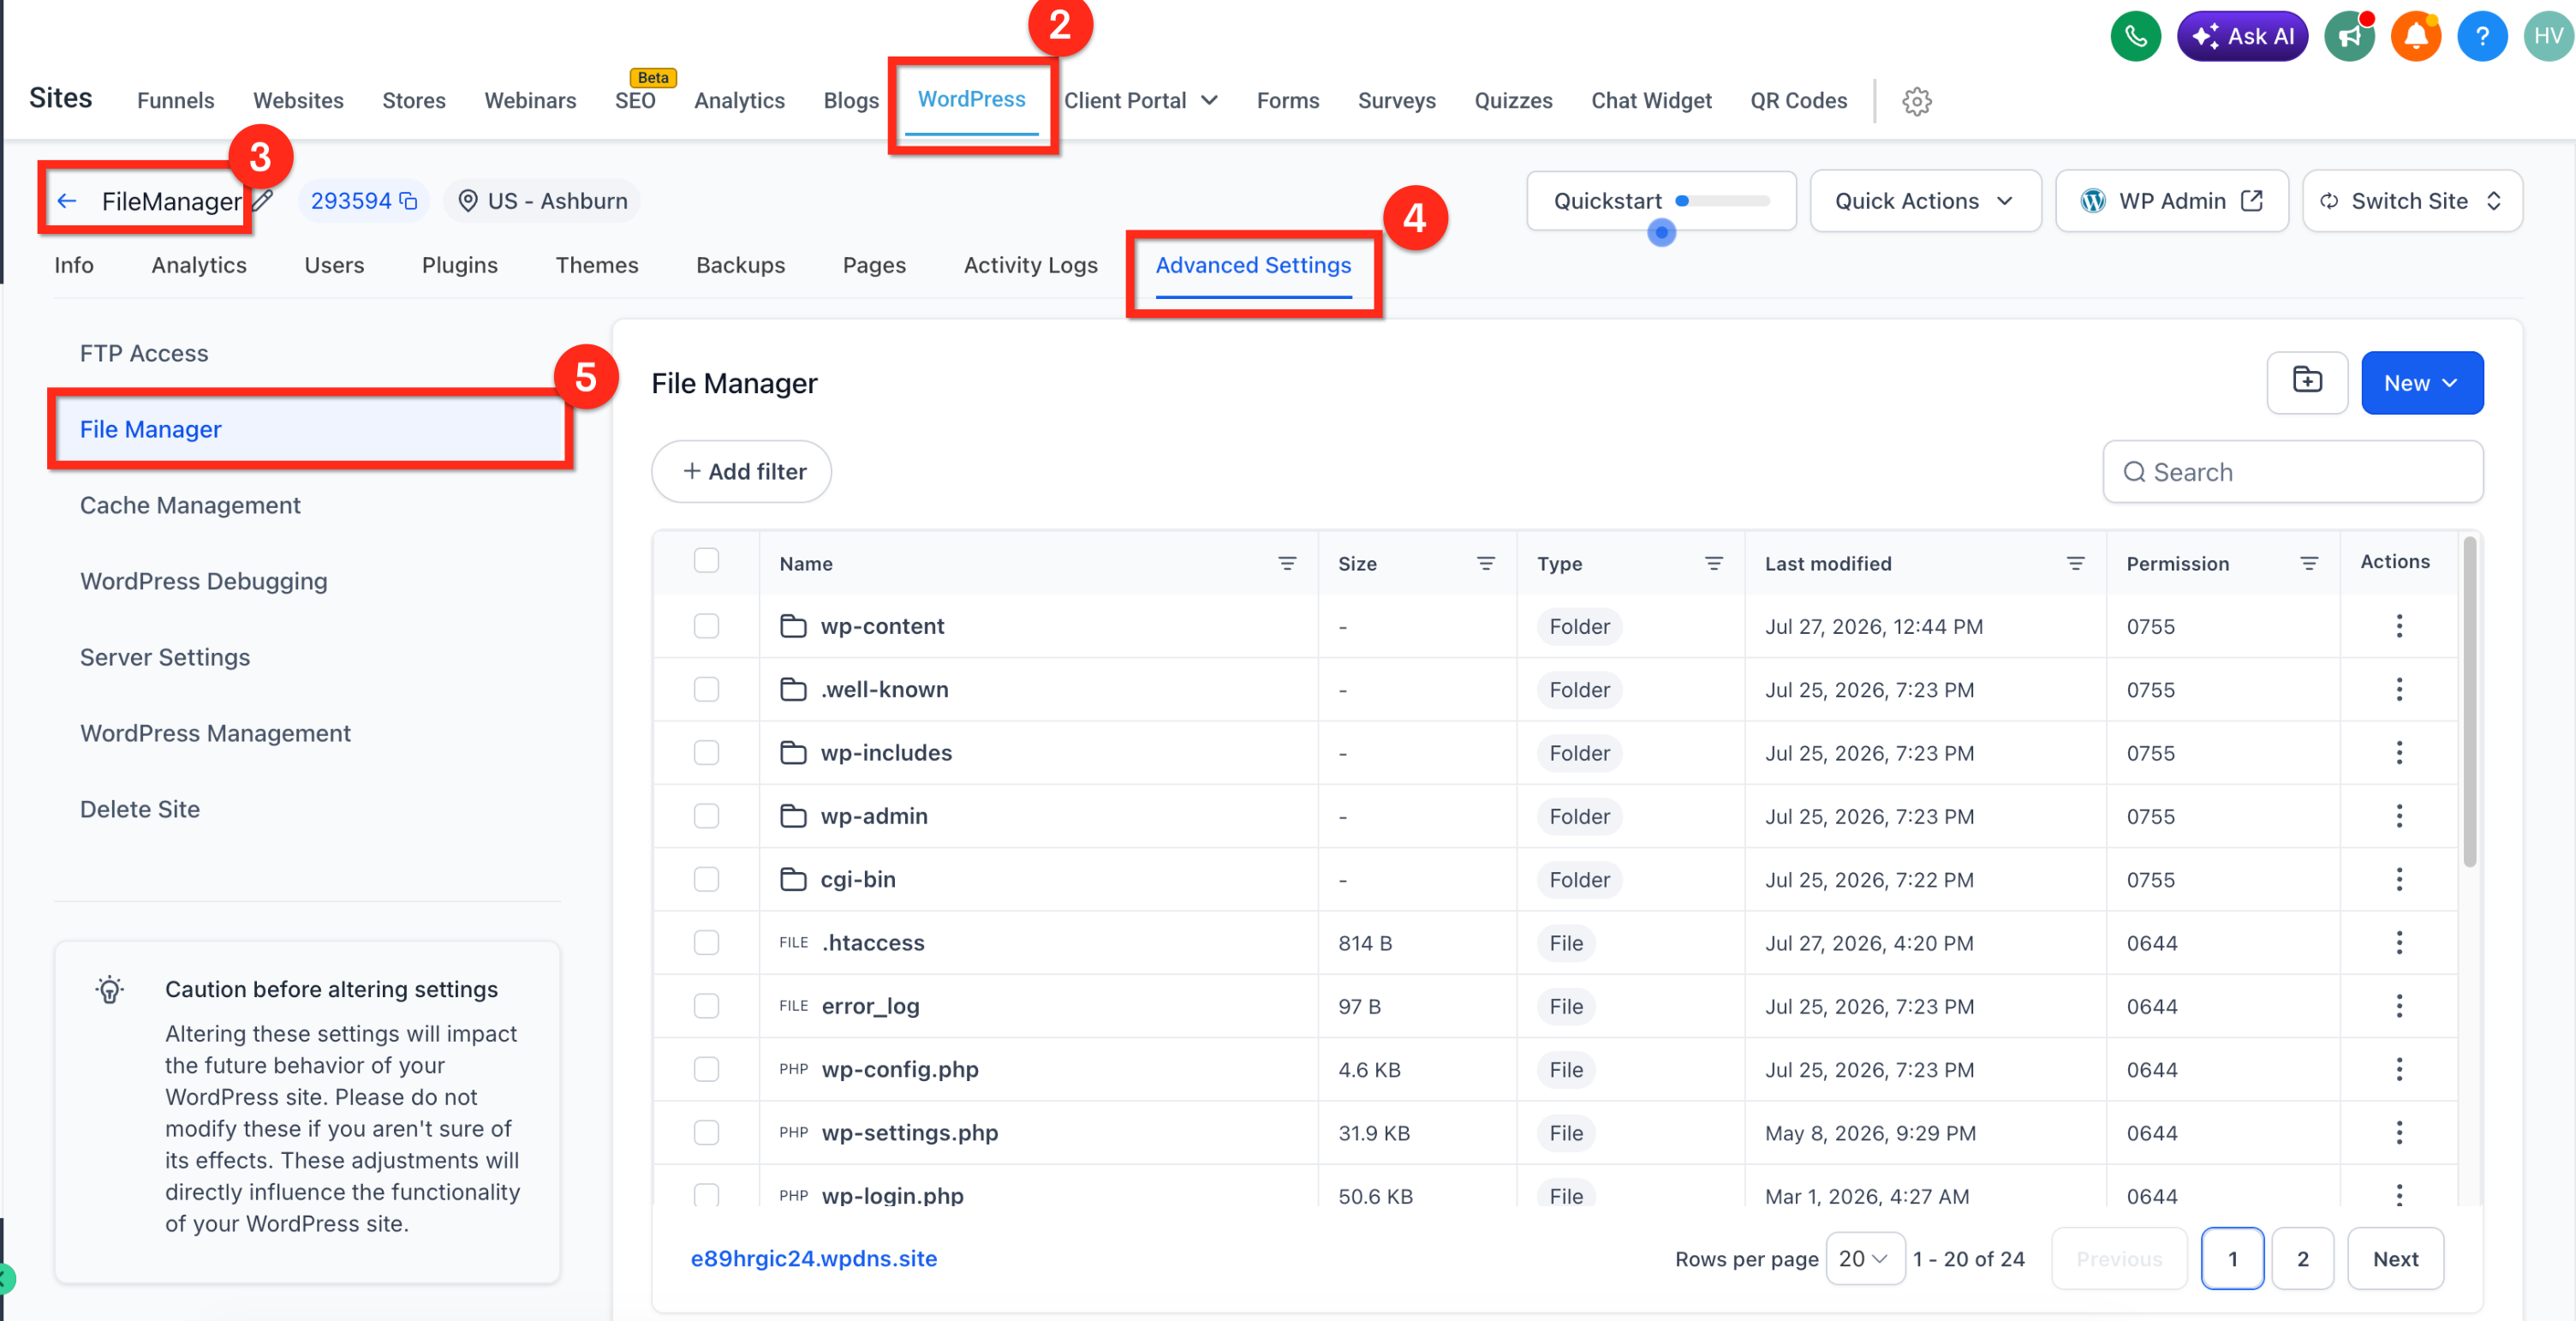2576x1321 pixels.
Task: Open Cache Management in the sidebar
Action: click(x=190, y=505)
